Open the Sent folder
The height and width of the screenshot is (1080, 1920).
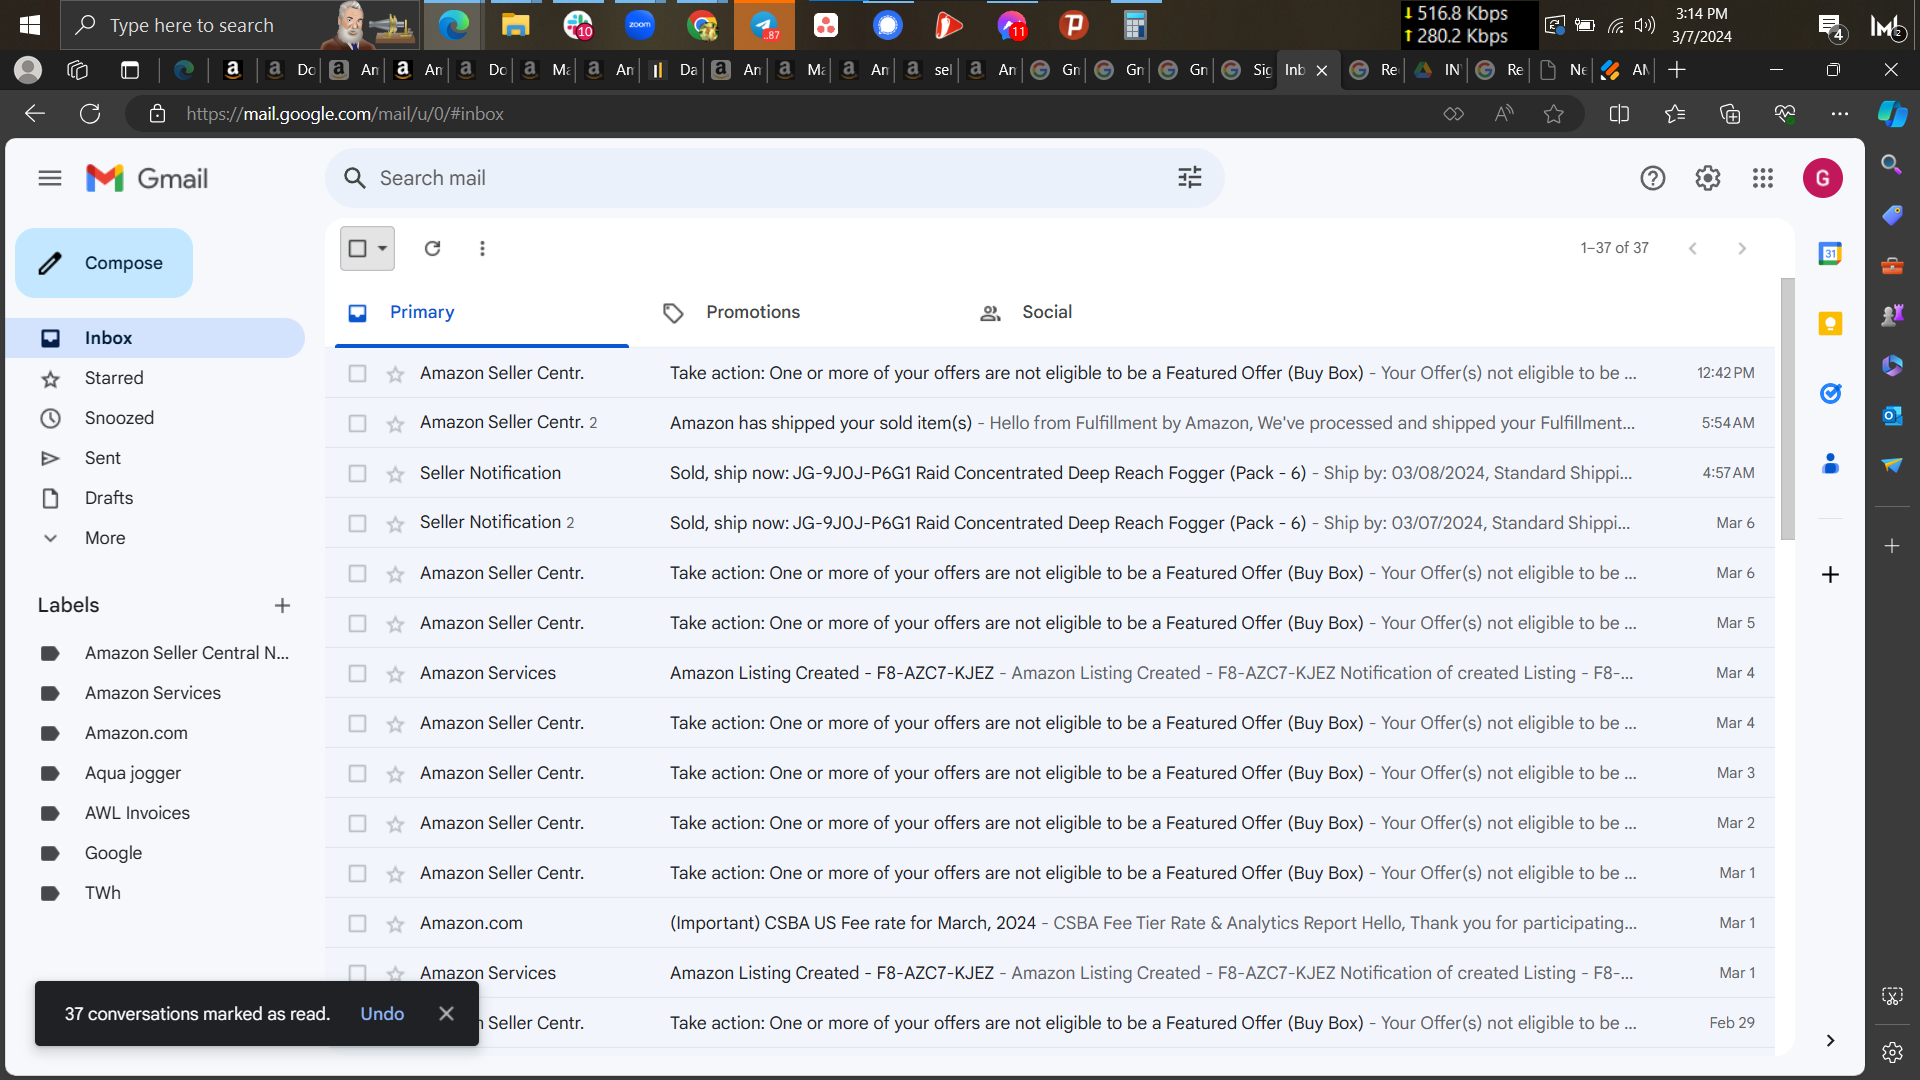point(102,458)
